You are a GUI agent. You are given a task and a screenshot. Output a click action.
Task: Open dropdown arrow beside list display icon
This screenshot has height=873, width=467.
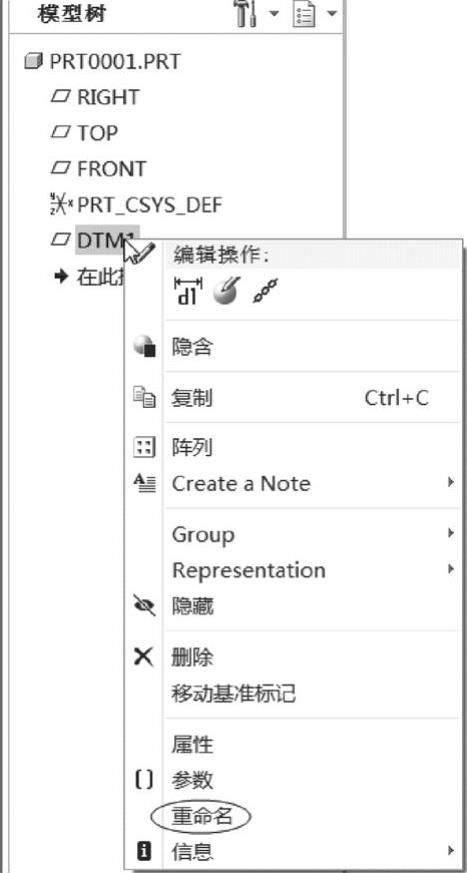tap(332, 13)
